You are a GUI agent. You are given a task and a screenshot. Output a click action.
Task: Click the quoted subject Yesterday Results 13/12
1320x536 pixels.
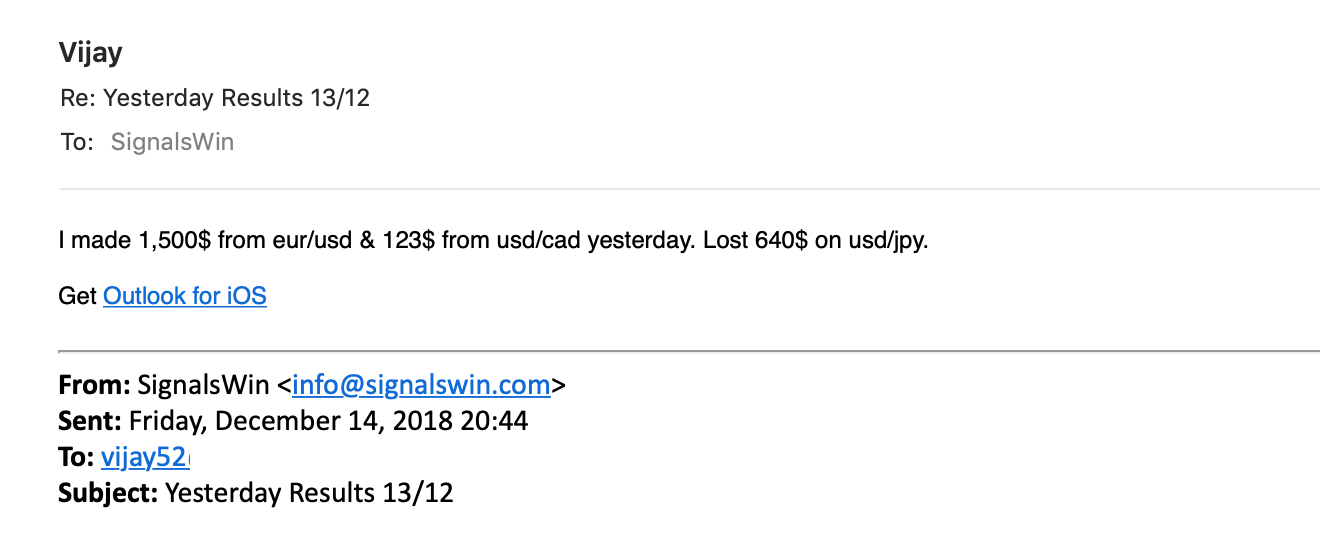[x=309, y=493]
